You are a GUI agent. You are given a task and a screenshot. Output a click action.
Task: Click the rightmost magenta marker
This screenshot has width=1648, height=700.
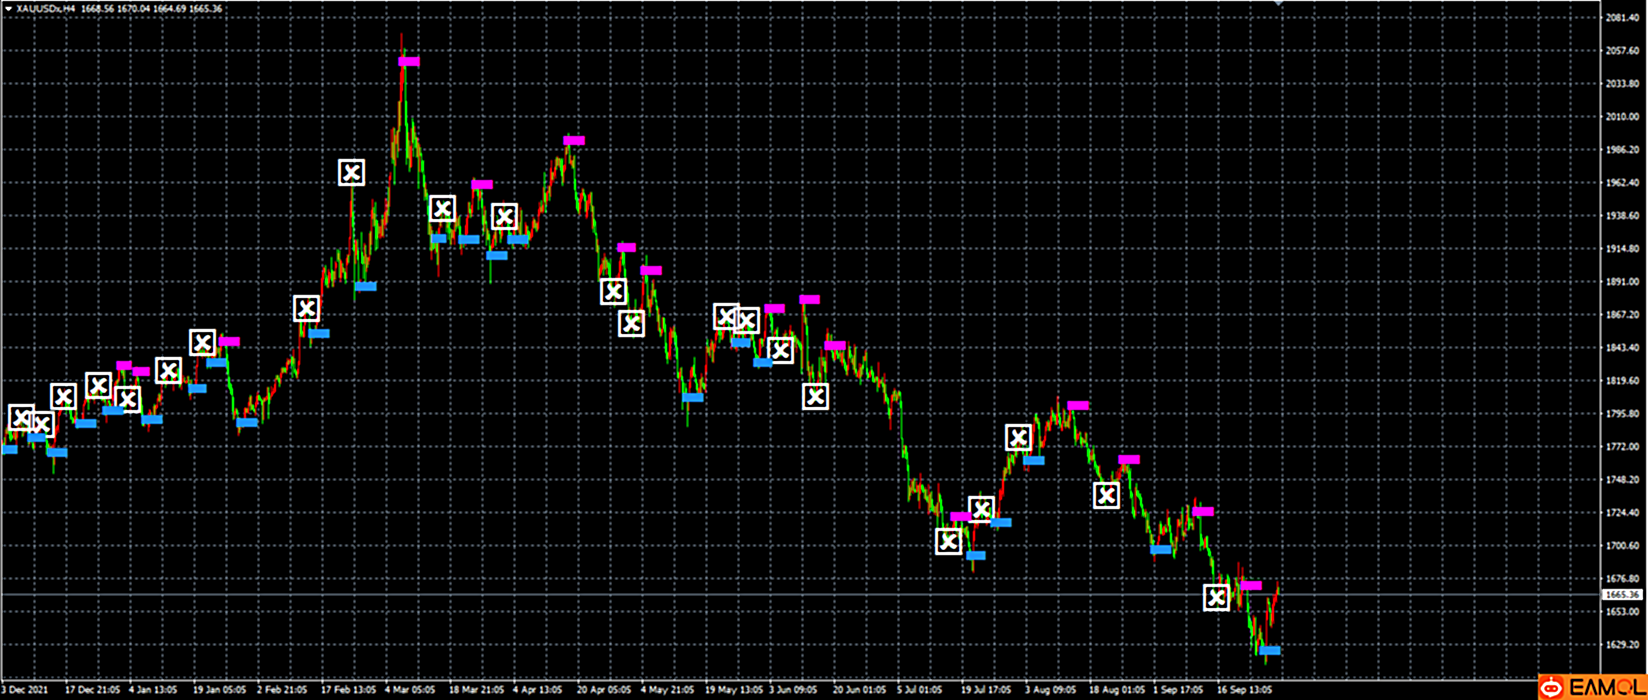1250,585
